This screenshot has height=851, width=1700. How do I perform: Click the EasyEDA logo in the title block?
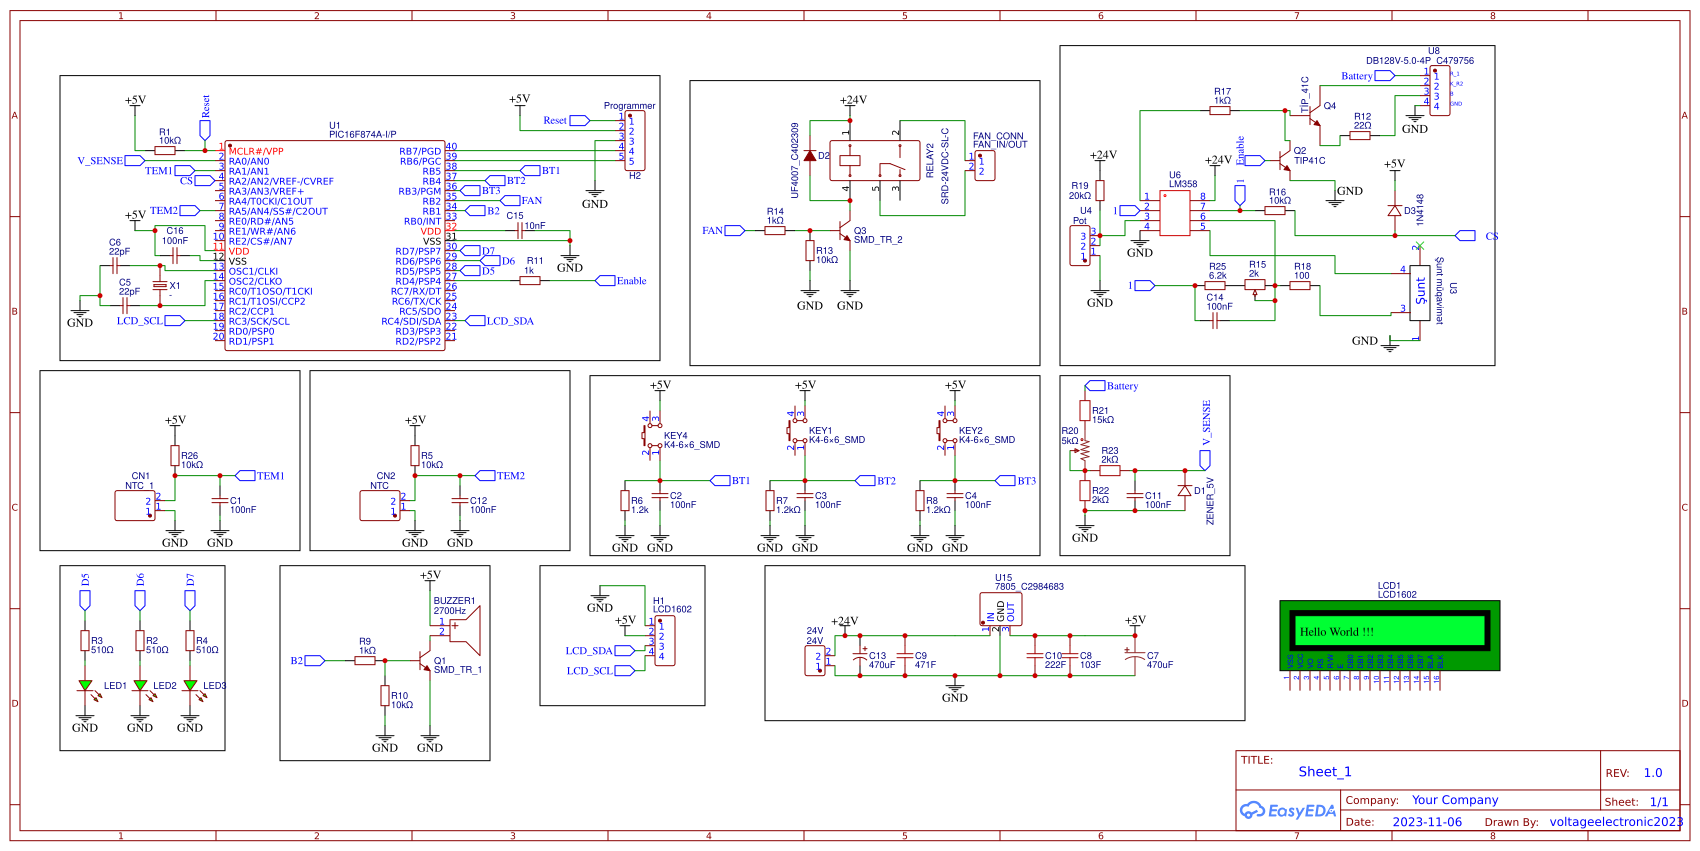pyautogui.click(x=1288, y=810)
